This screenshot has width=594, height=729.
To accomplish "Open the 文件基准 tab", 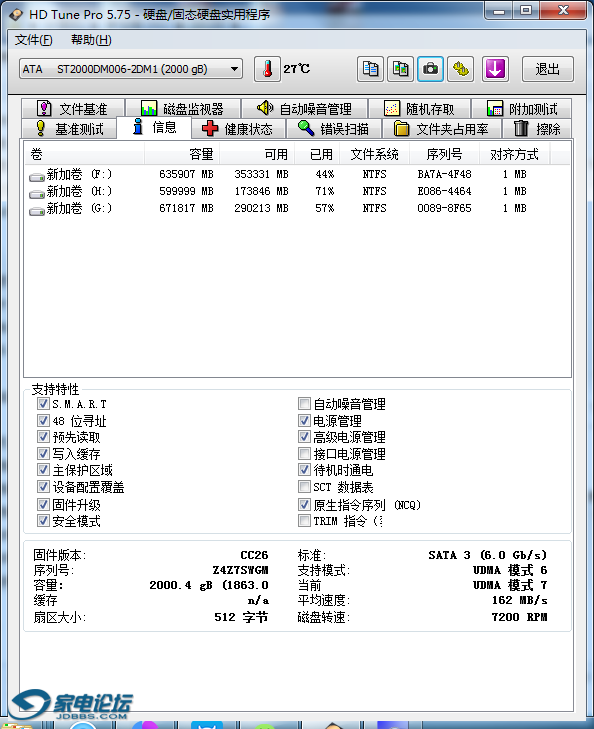I will pyautogui.click(x=73, y=109).
